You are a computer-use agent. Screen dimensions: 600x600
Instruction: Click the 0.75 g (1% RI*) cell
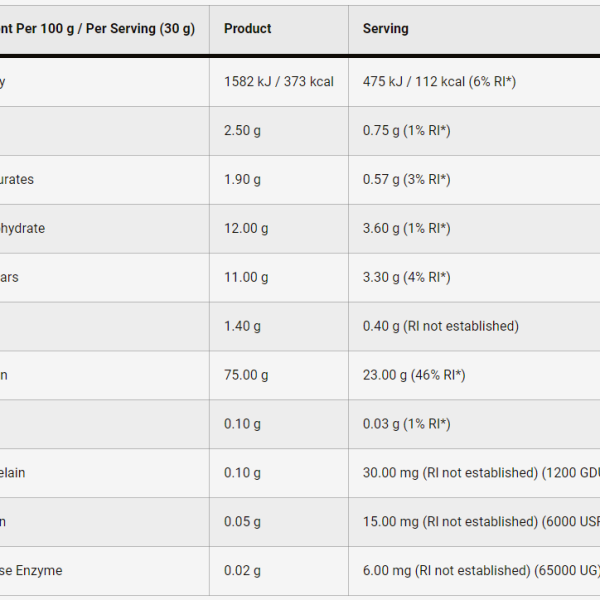click(406, 131)
